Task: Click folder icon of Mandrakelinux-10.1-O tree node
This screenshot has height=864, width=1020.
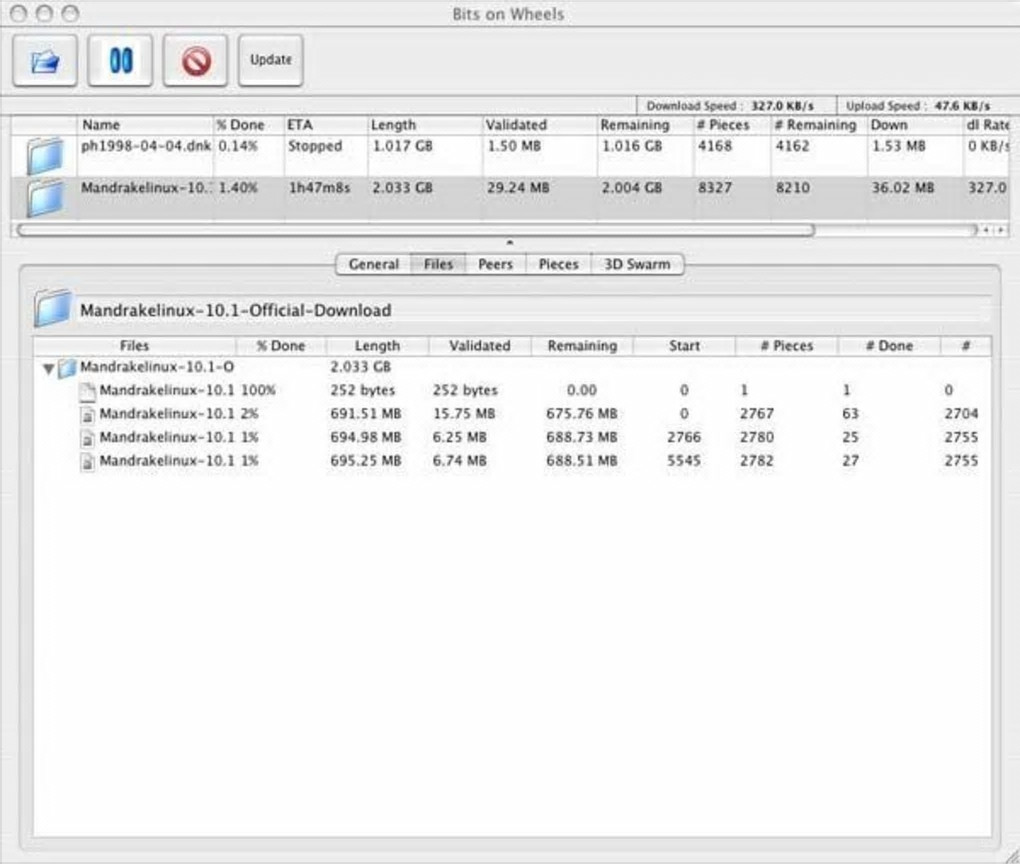Action: (67, 368)
